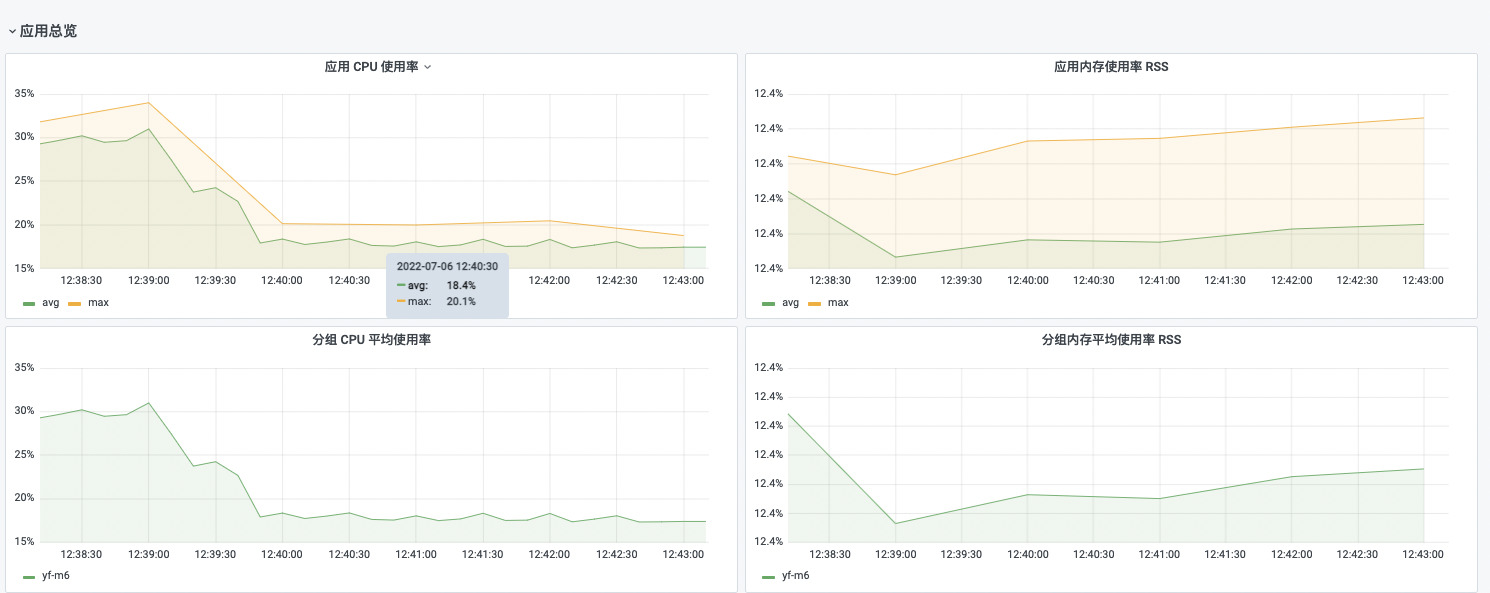The image size is (1490, 593).
Task: Click orange max swatch in 应用内存使用率 legend
Action: (814, 303)
